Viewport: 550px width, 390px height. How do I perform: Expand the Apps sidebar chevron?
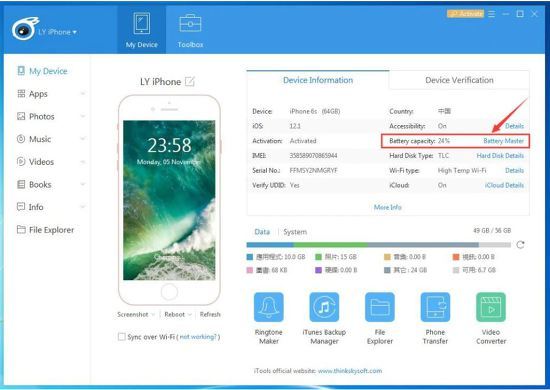click(x=83, y=94)
